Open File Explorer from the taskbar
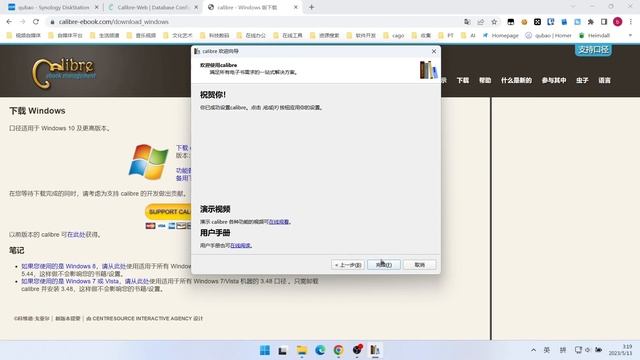Image resolution: width=640 pixels, height=360 pixels. (302, 350)
